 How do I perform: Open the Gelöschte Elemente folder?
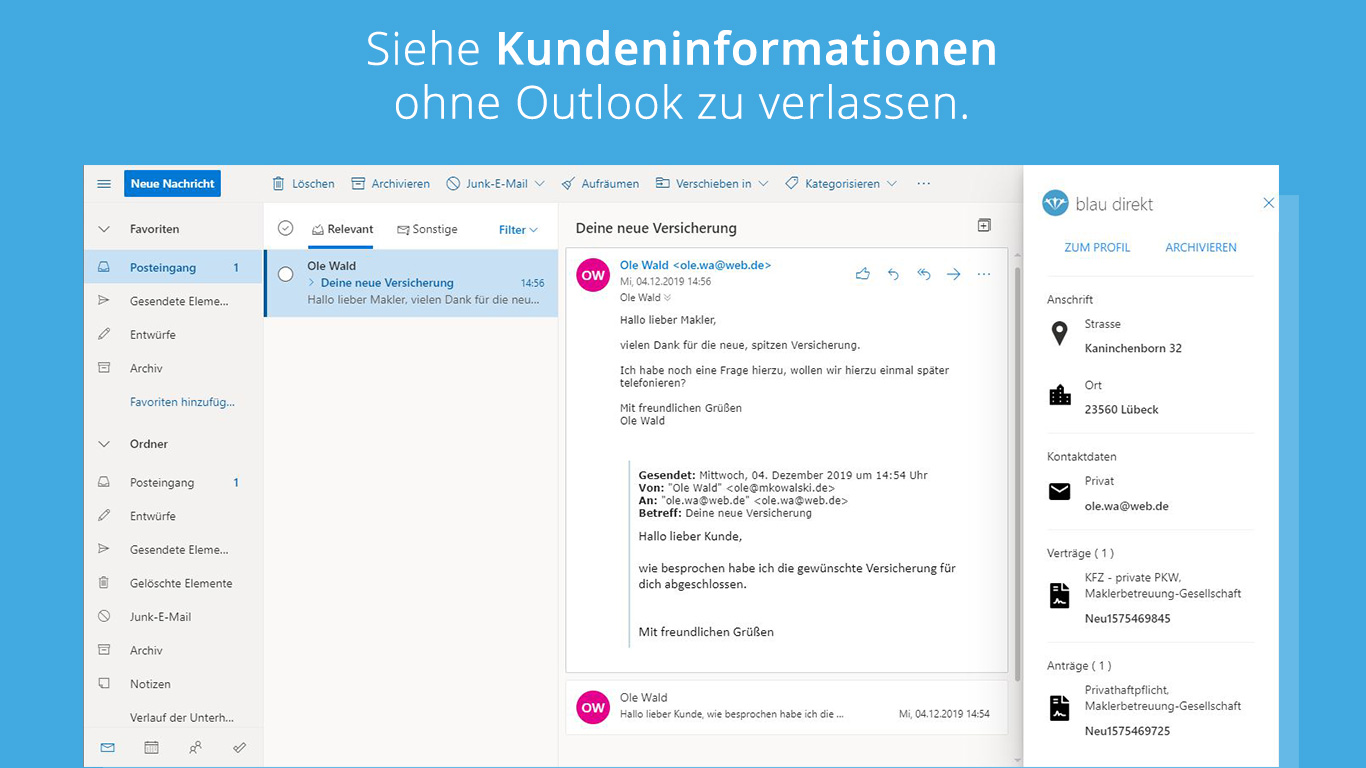173,583
